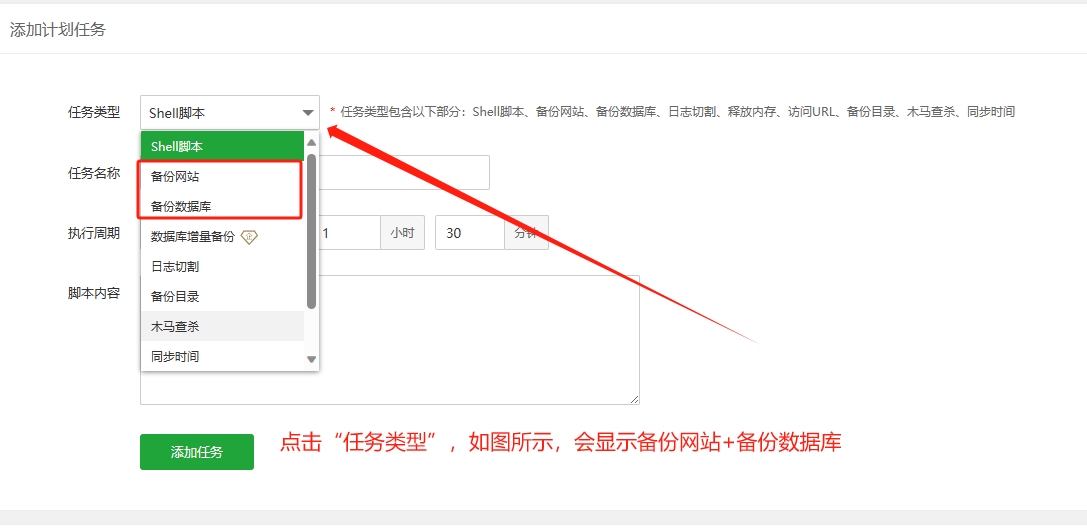Click the hours field showing 1
The image size is (1087, 531).
coord(349,233)
